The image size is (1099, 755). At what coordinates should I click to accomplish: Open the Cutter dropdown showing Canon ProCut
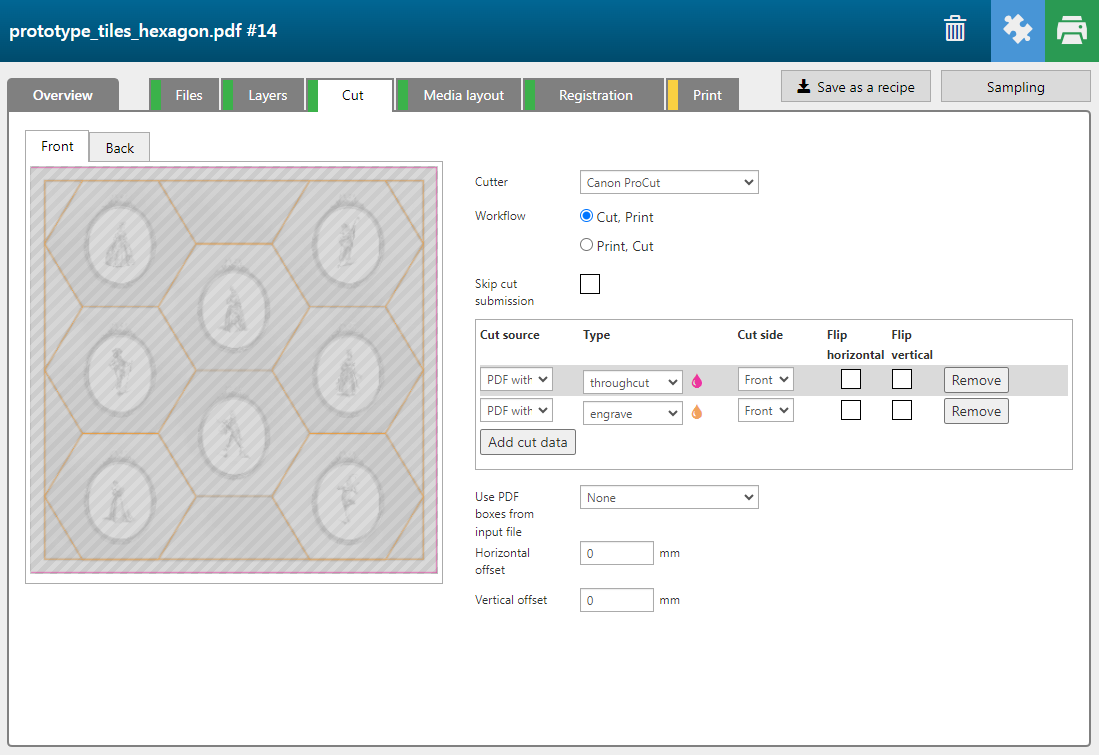(x=669, y=183)
